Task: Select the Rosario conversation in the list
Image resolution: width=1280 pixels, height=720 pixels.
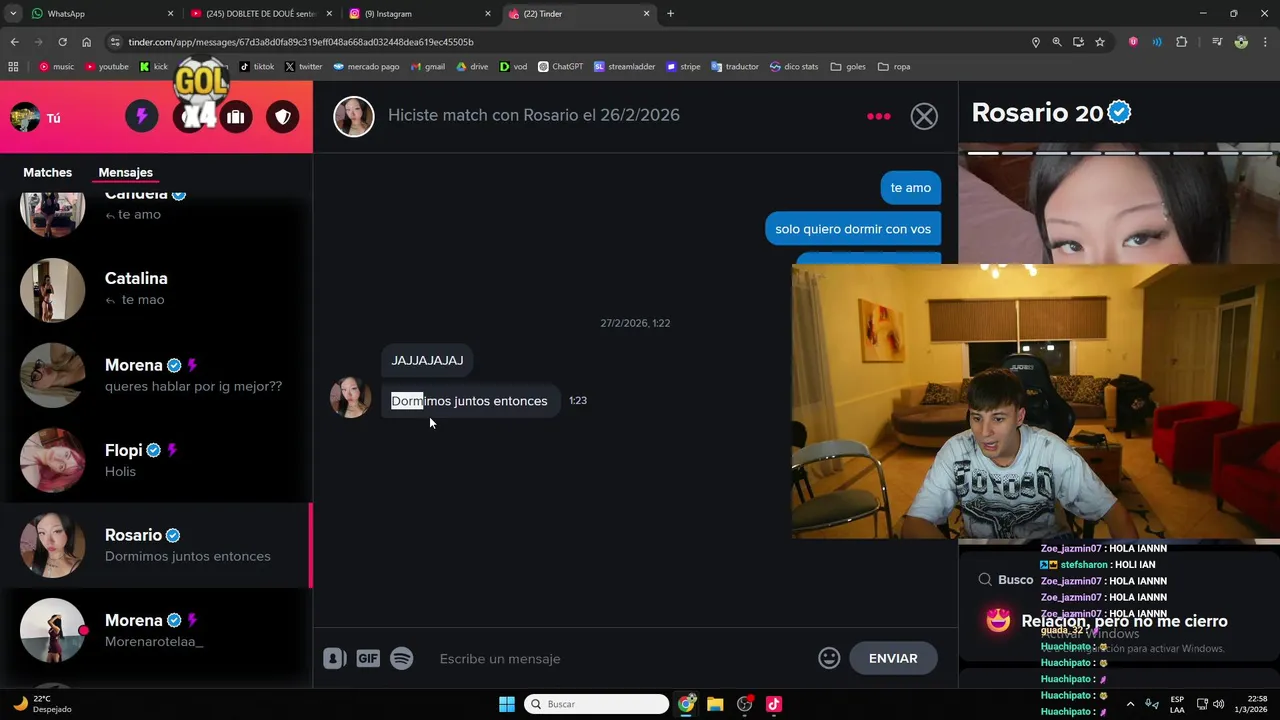Action: 156,545
